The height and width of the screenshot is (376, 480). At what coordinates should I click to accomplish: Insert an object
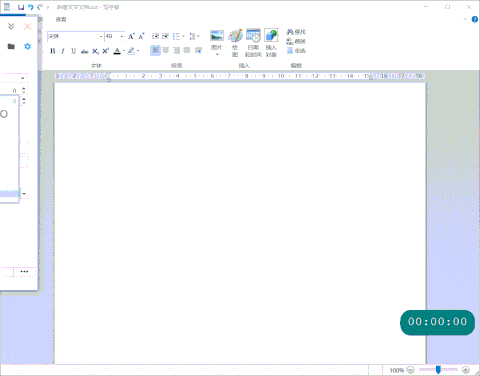(271, 43)
